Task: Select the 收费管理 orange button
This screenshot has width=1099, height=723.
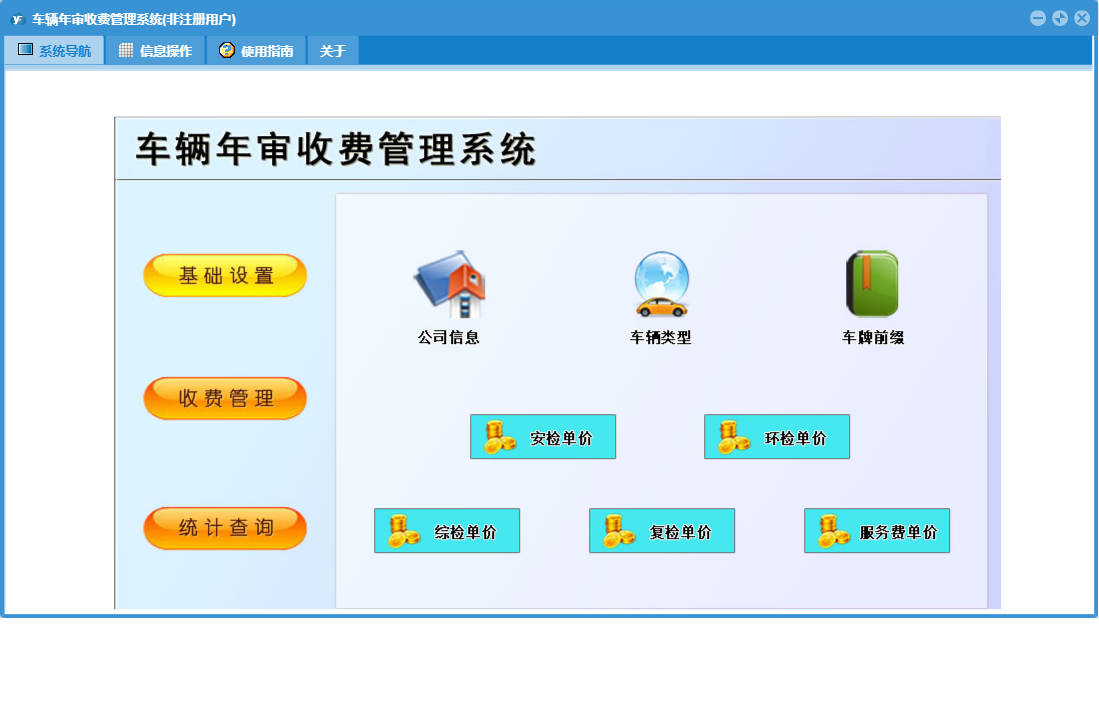Action: click(225, 398)
